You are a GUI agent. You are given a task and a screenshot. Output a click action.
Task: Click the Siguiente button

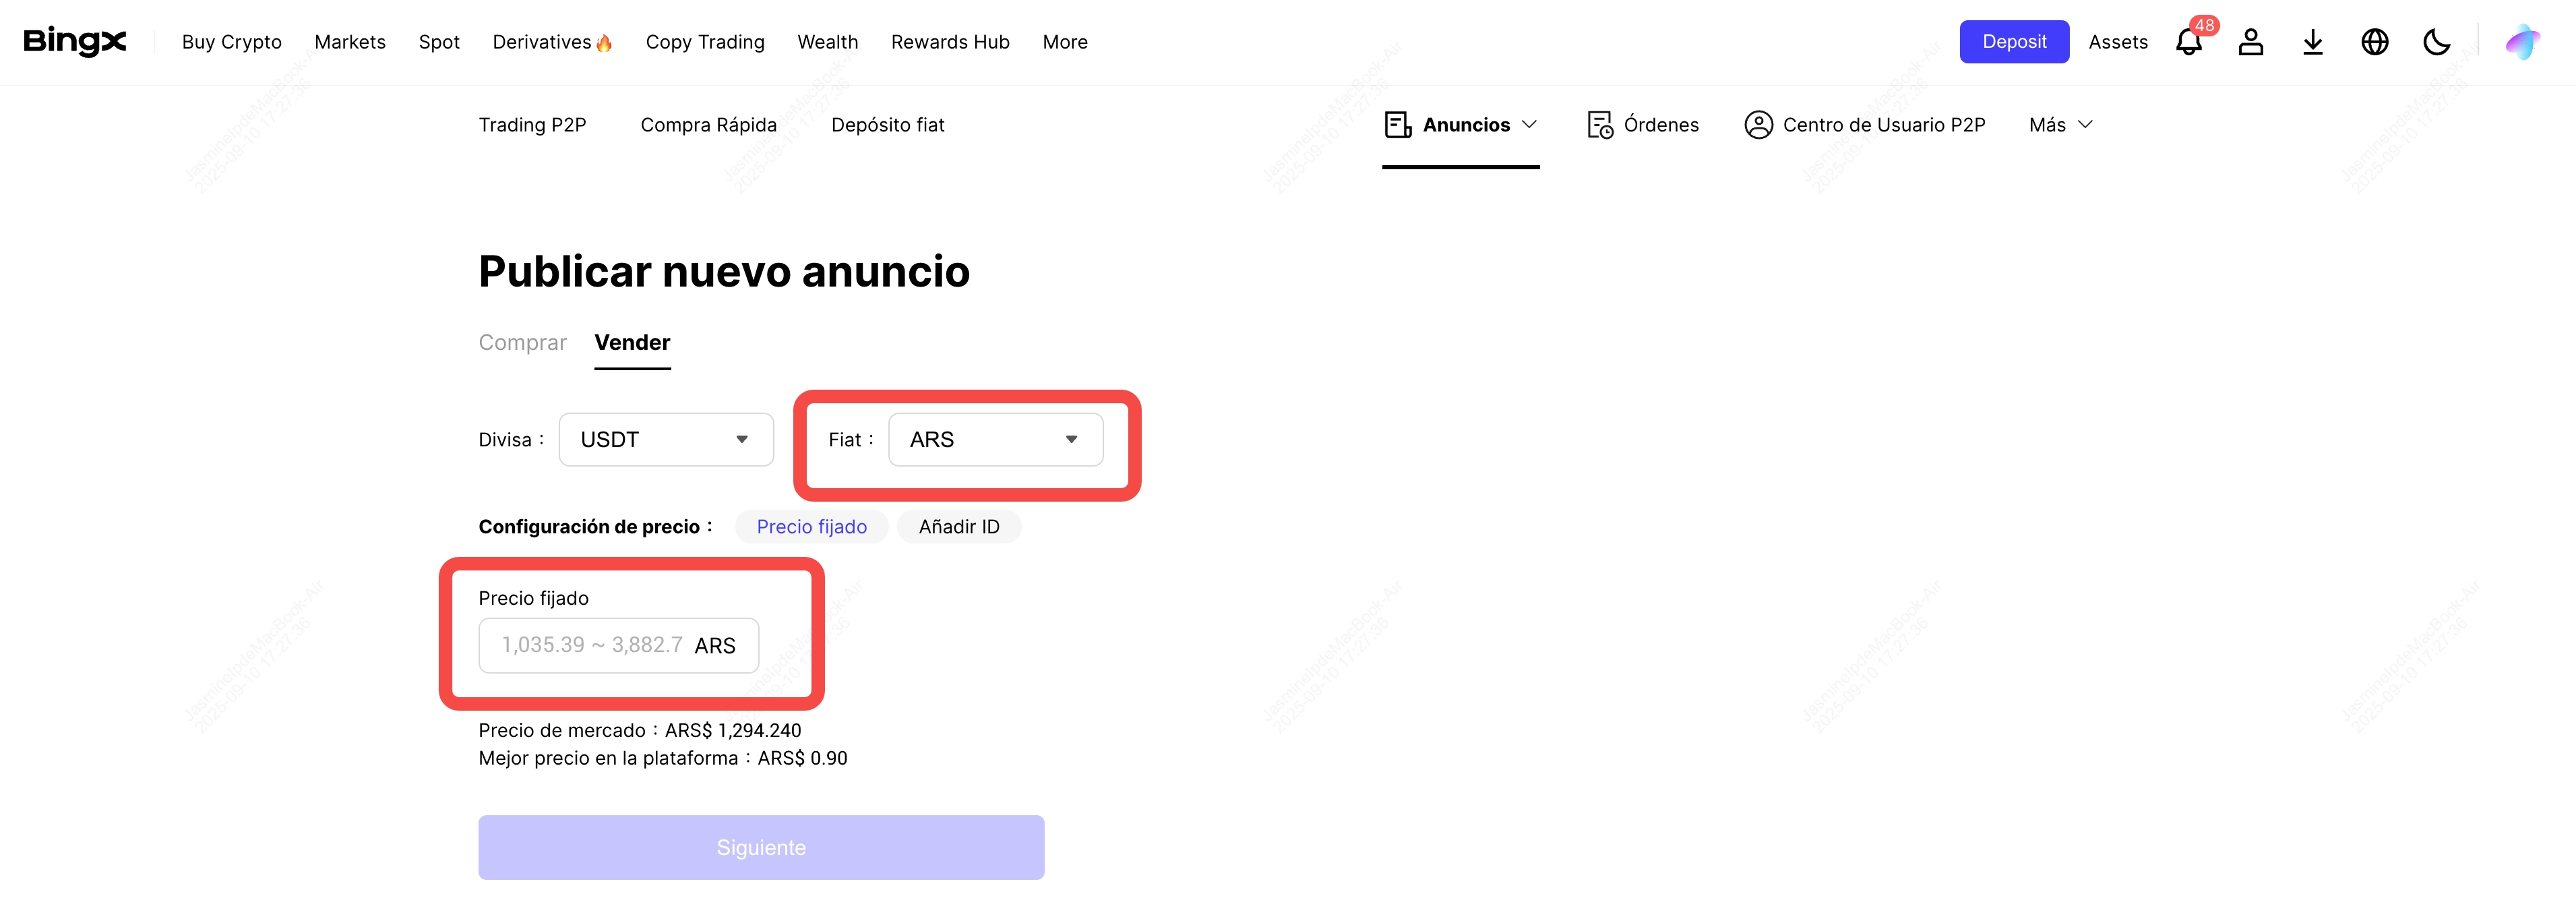tap(761, 848)
